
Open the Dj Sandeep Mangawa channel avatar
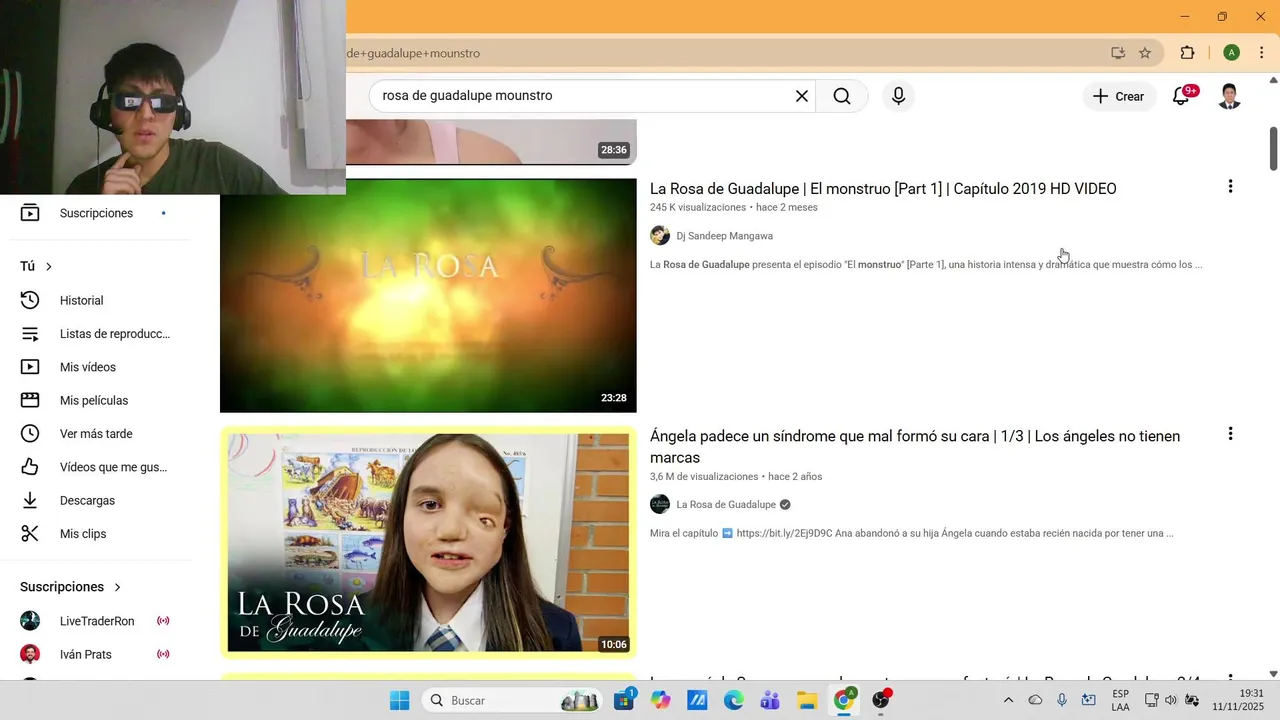point(660,236)
